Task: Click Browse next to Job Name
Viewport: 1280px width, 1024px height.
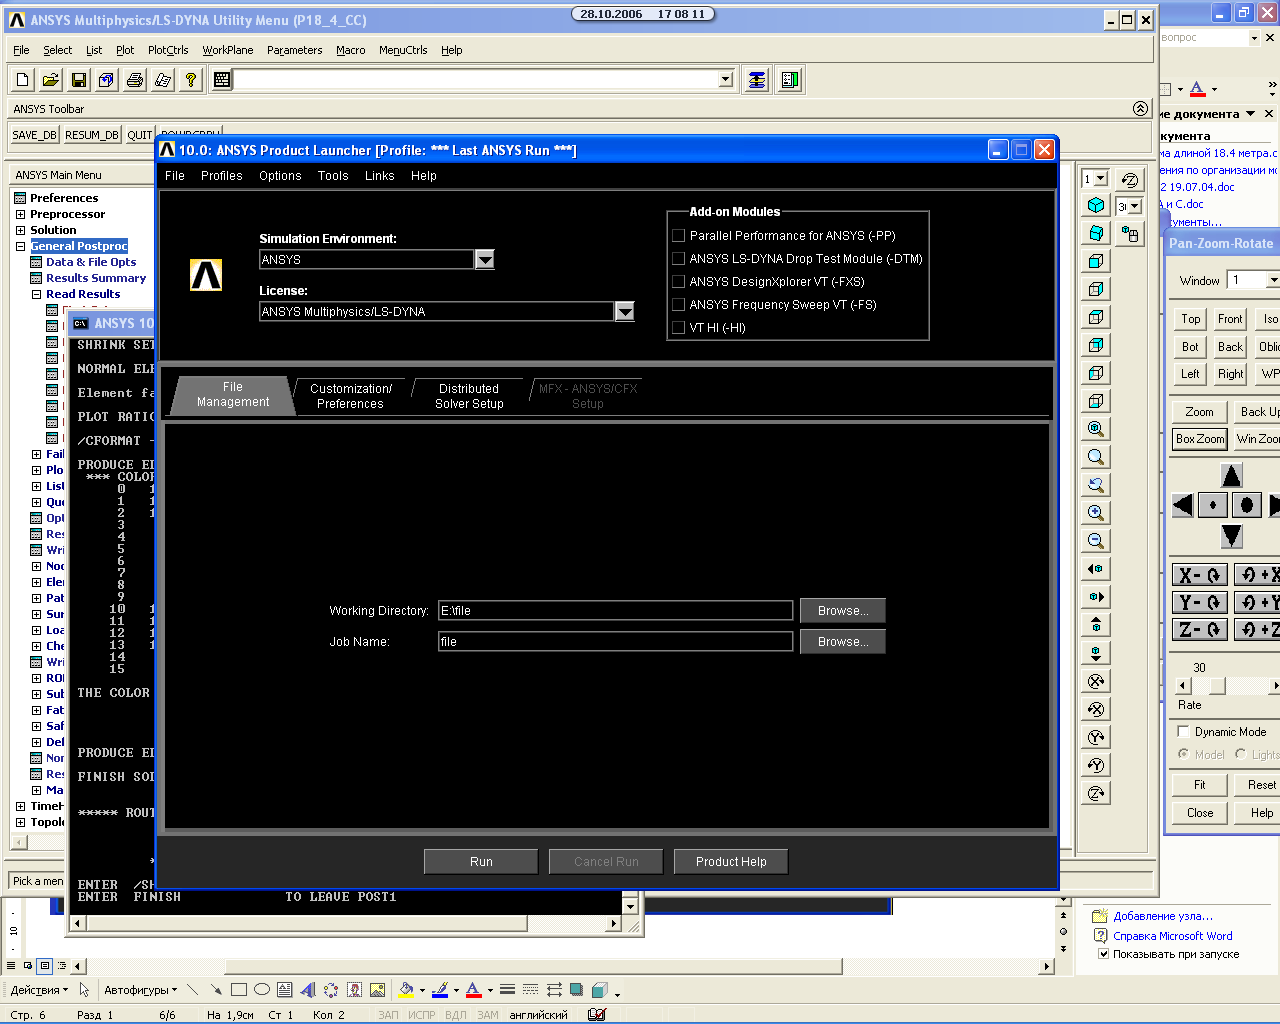Action: tap(843, 642)
